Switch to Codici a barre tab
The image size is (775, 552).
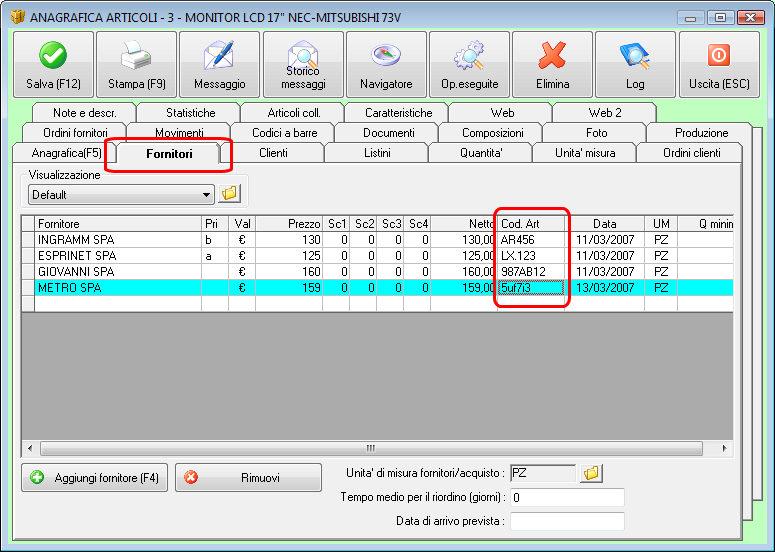[285, 133]
